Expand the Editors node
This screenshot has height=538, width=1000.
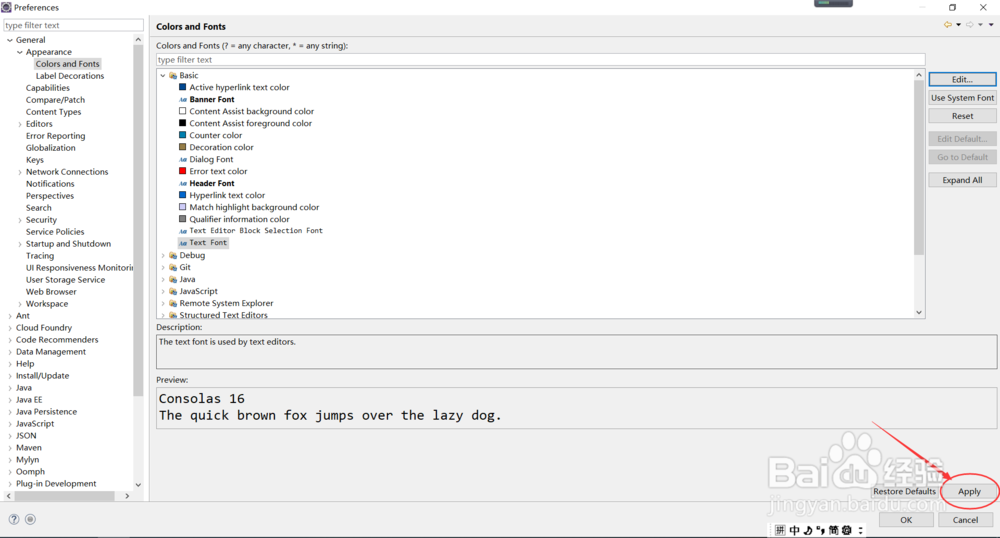(x=20, y=124)
